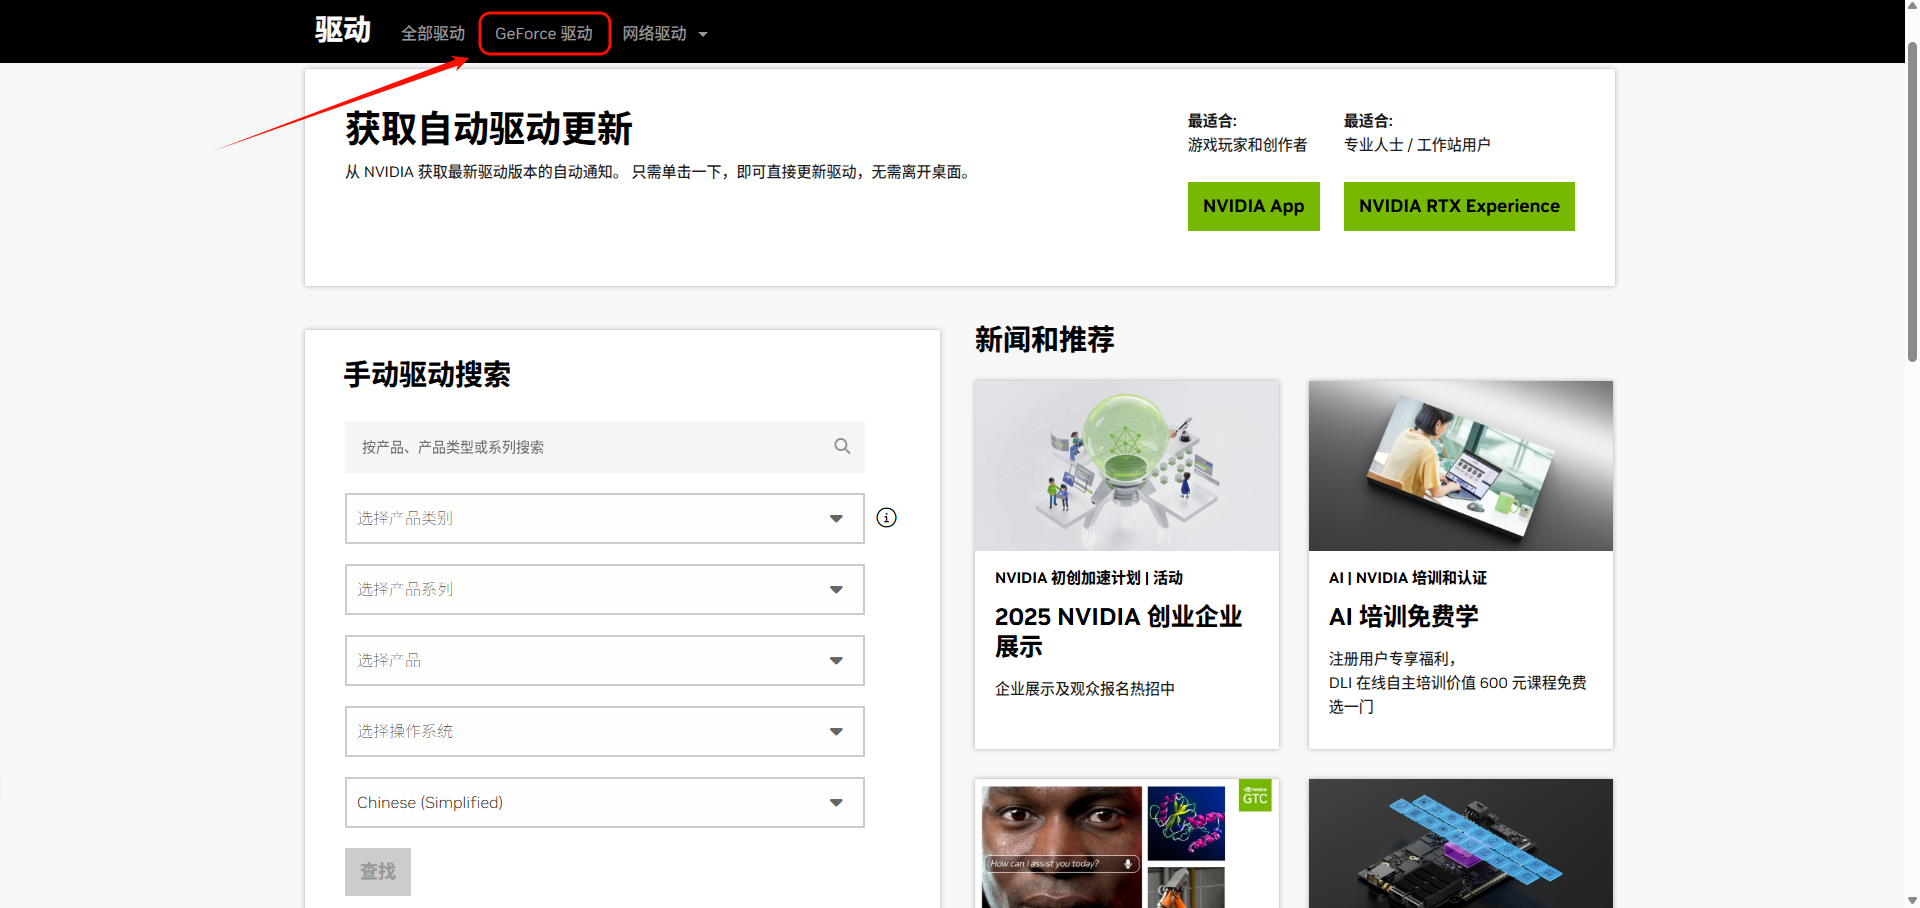Click the 专业人士 / 工作站用户 text
This screenshot has height=908, width=1920.
pos(1417,145)
